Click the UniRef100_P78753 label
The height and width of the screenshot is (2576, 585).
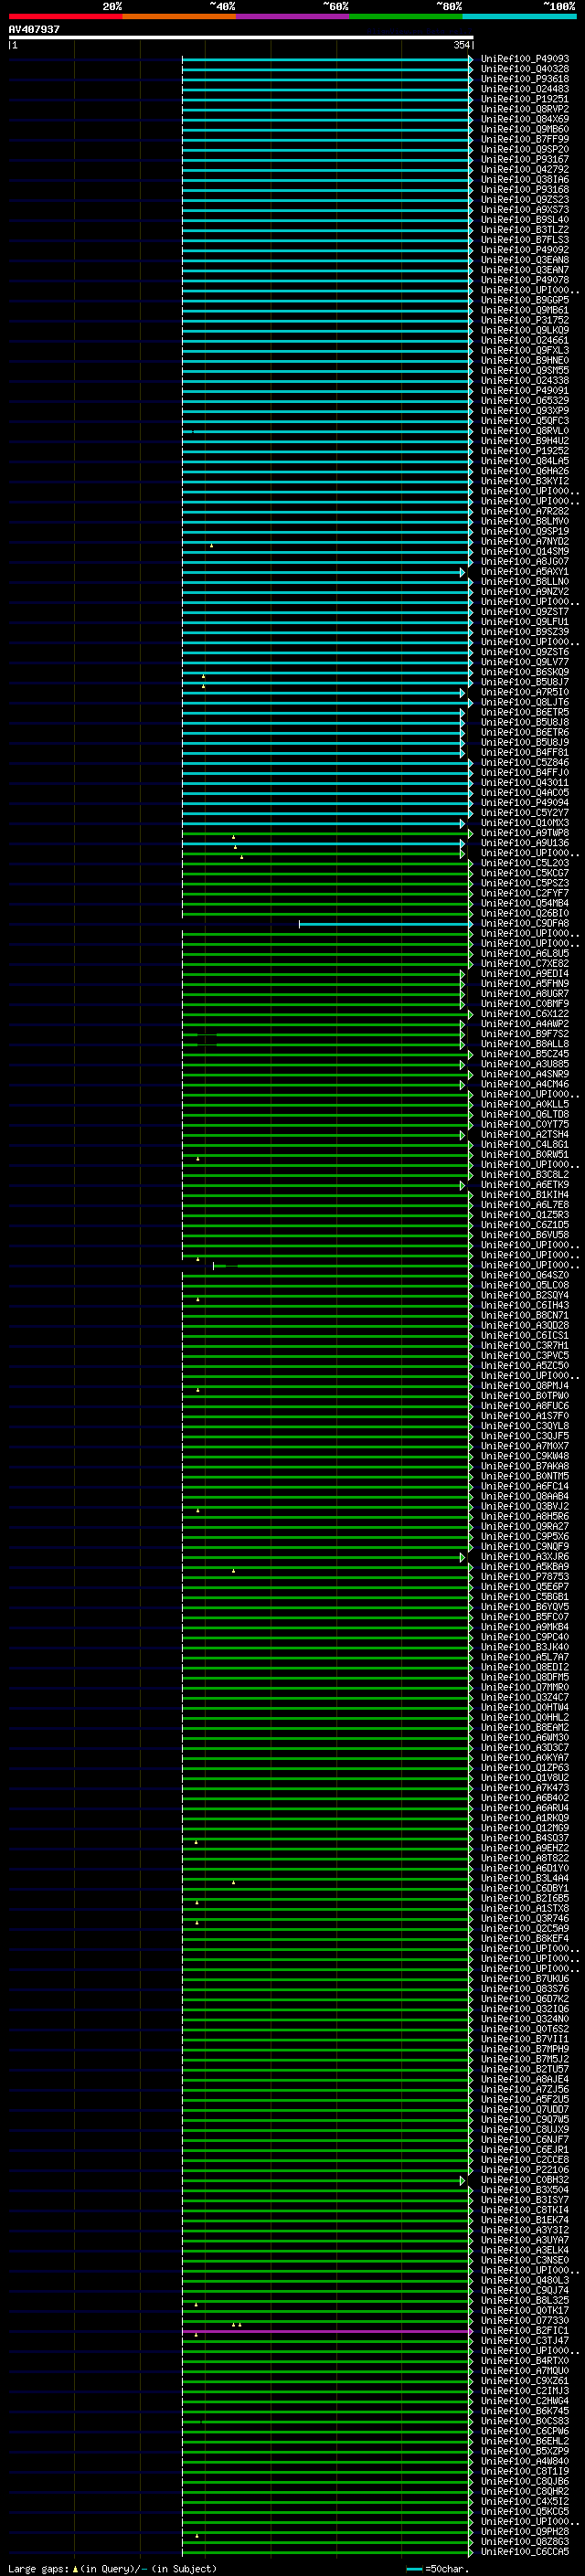tap(525, 1577)
